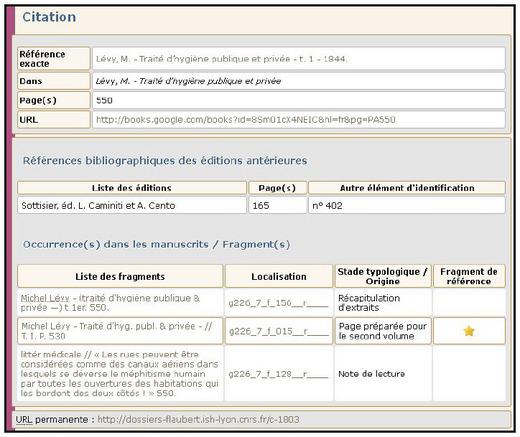The image size is (520, 437).
Task: Click 'Occurrence(s) dans les manuscrits / Fragment(s)' heading
Action: [x=156, y=244]
